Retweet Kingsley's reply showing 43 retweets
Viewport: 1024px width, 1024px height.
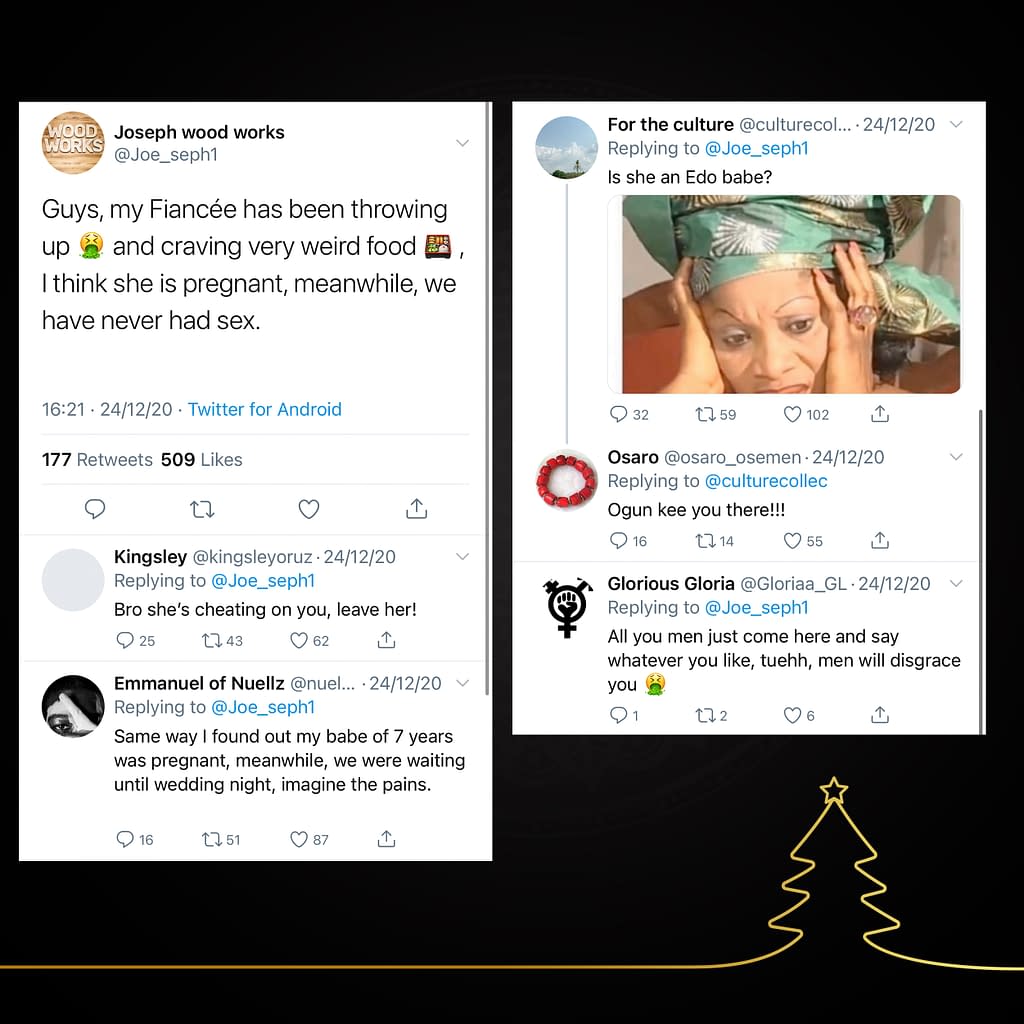pos(211,640)
